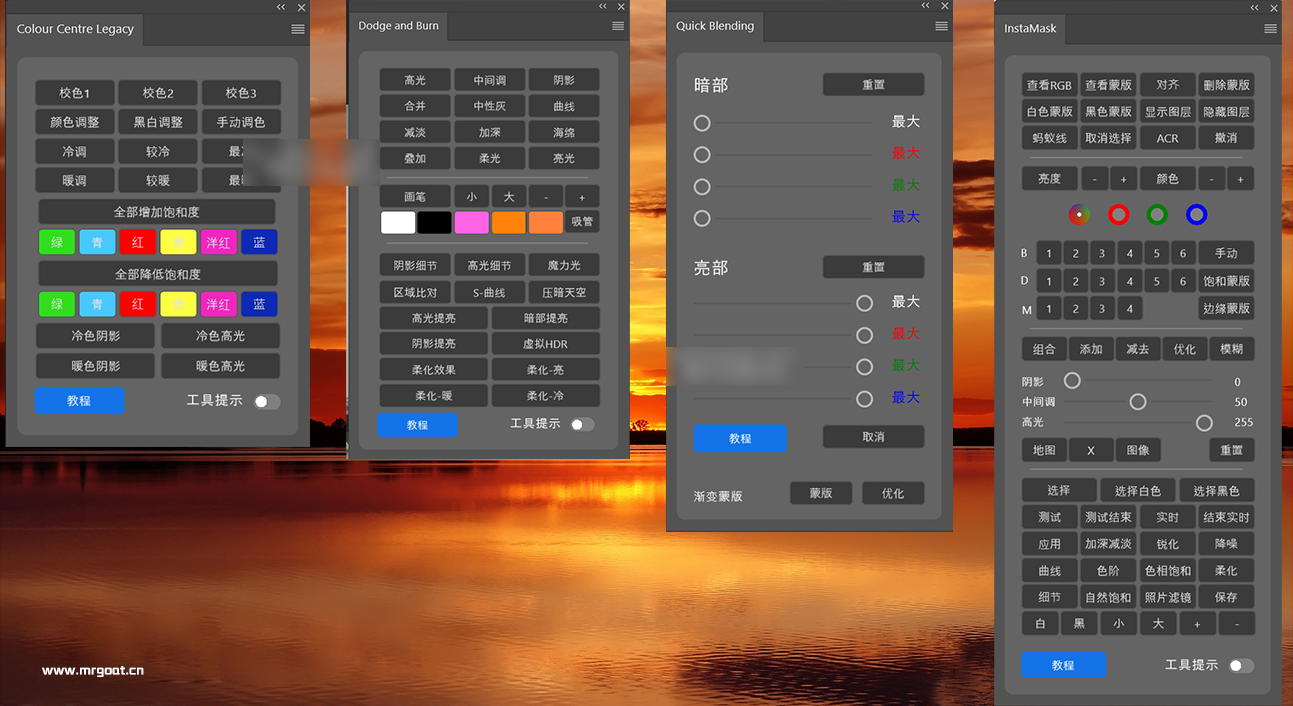The image size is (1293, 706).
Task: Turn on 工具提示 switch in InstaMask panel
Action: click(x=1241, y=666)
